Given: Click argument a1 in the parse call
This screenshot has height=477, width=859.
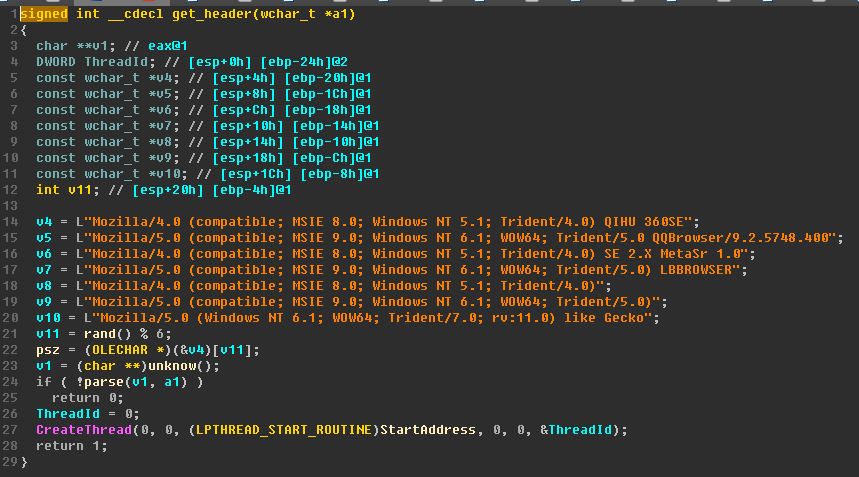Looking at the screenshot, I should (172, 382).
